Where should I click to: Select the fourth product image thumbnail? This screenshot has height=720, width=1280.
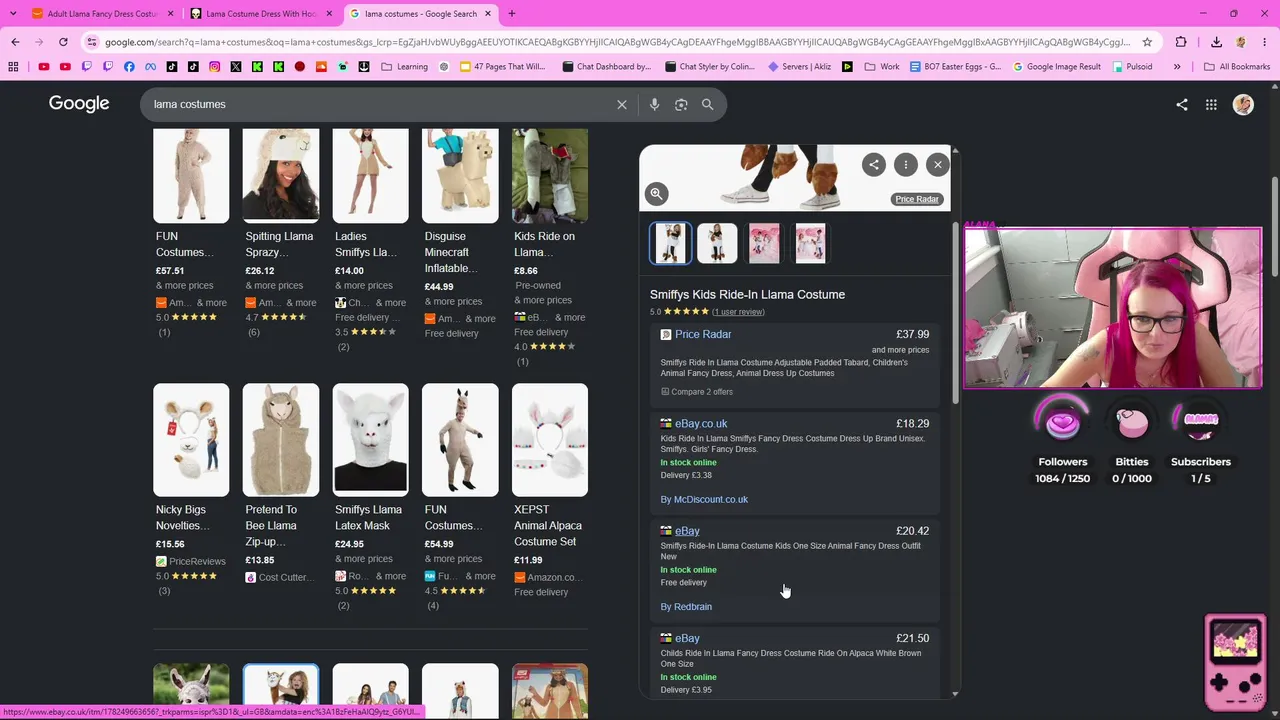tap(810, 243)
